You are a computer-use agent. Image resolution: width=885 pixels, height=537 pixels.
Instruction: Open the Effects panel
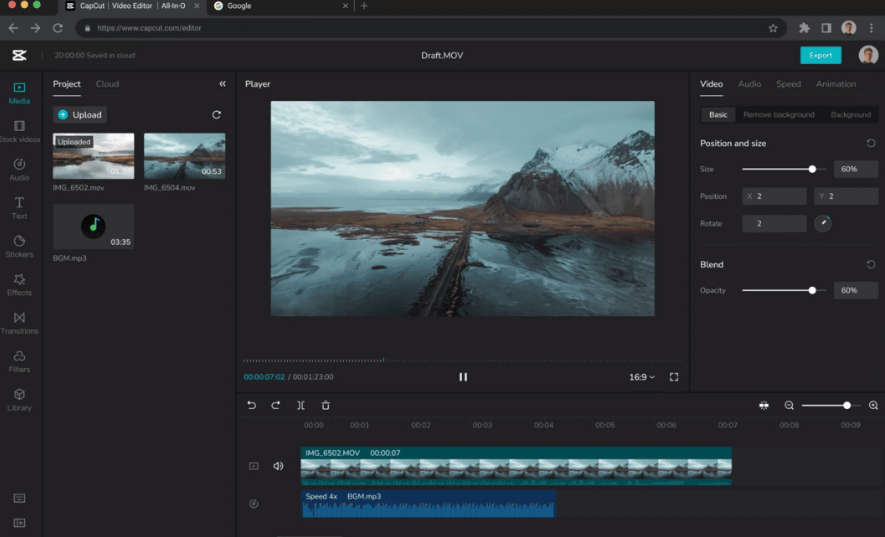[19, 285]
